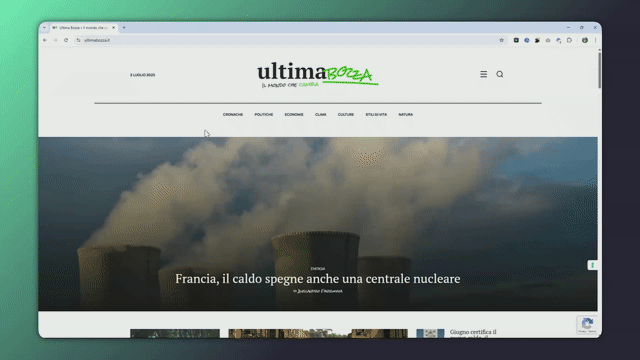
Task: Click the browser forward arrow
Action: 55,40
